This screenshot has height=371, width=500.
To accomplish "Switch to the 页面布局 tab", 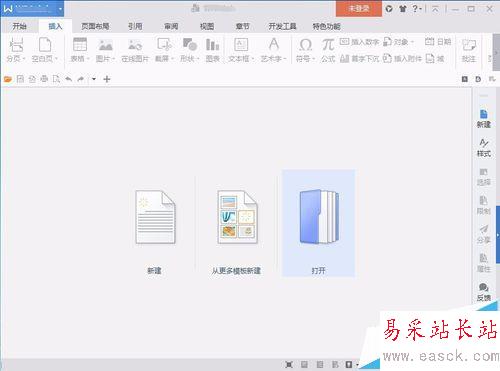I will 95,26.
